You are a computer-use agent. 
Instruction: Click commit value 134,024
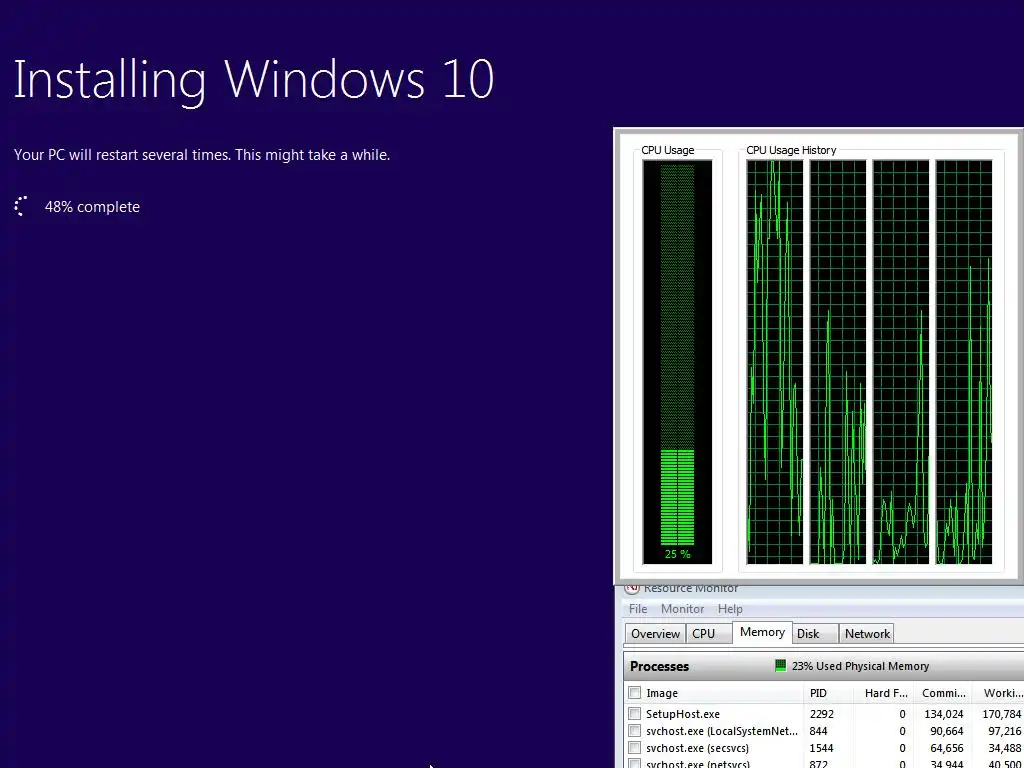tap(944, 714)
